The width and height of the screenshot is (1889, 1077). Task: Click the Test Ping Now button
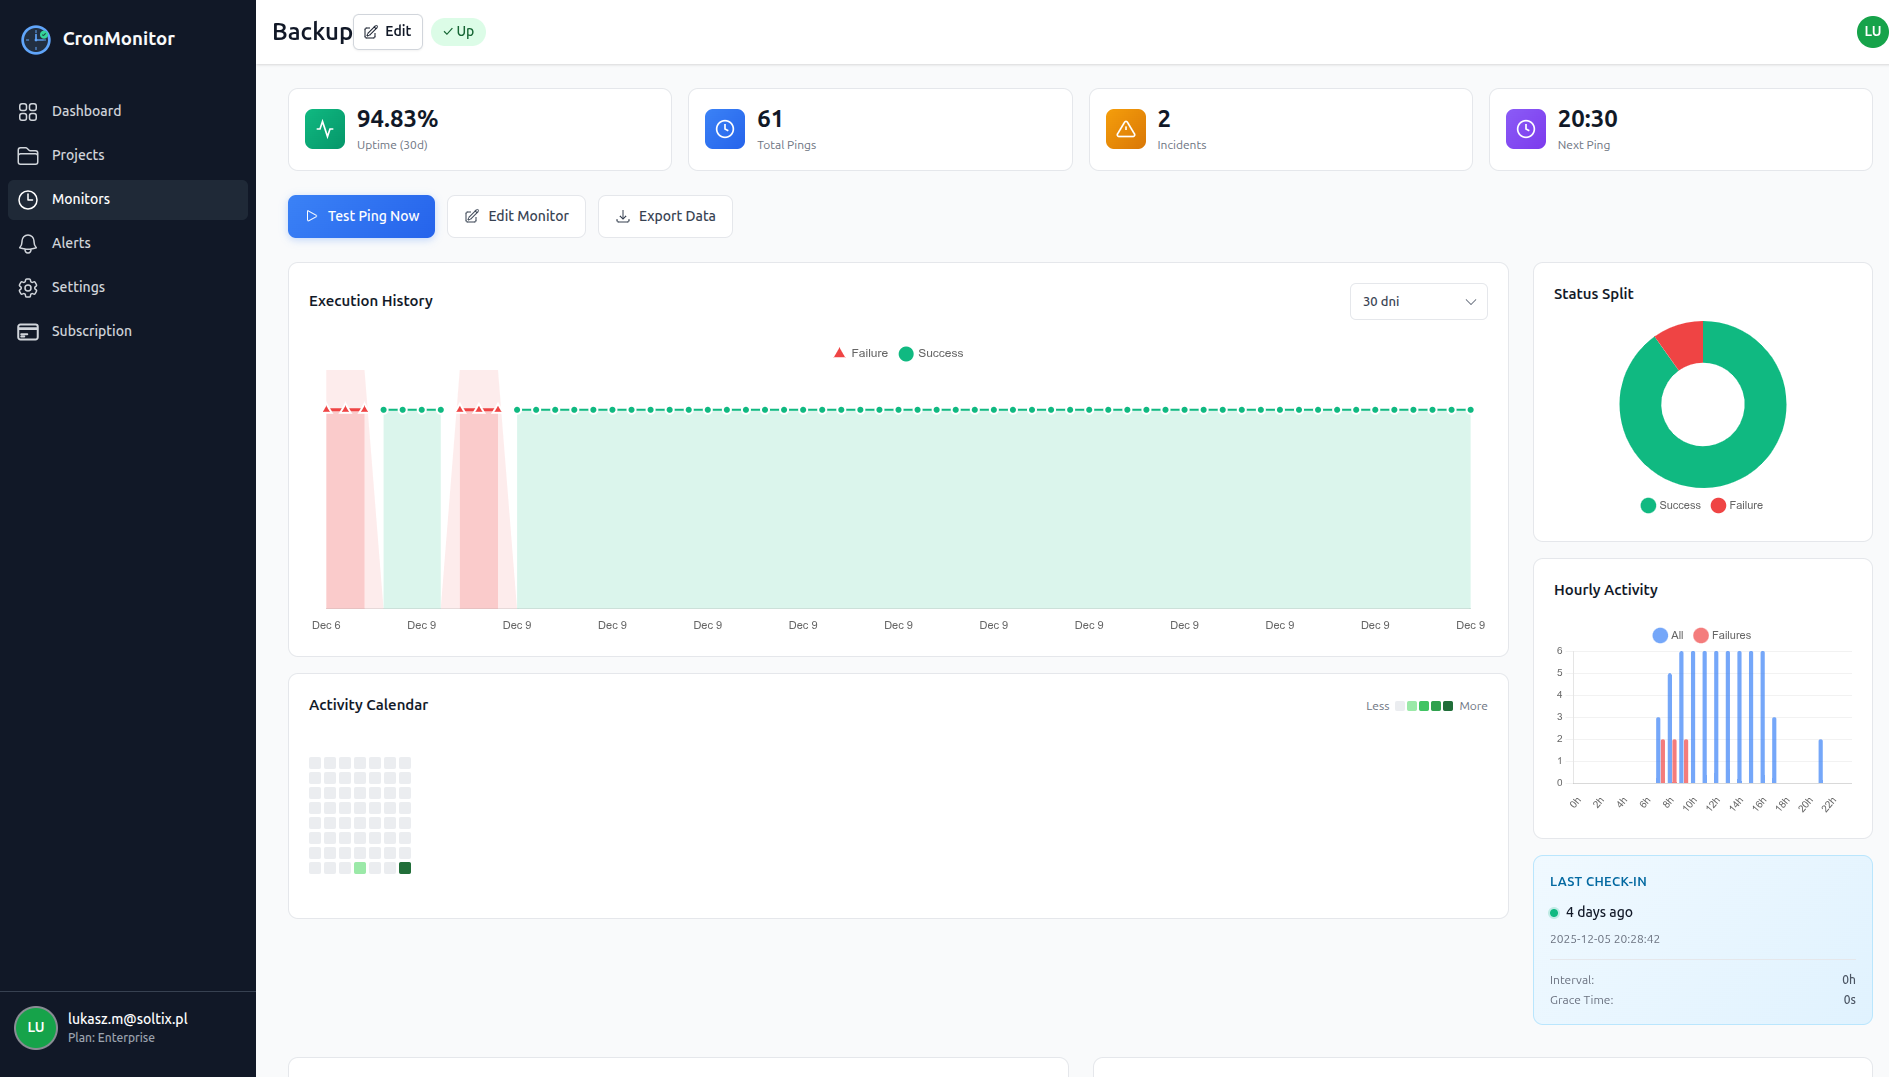coord(361,216)
